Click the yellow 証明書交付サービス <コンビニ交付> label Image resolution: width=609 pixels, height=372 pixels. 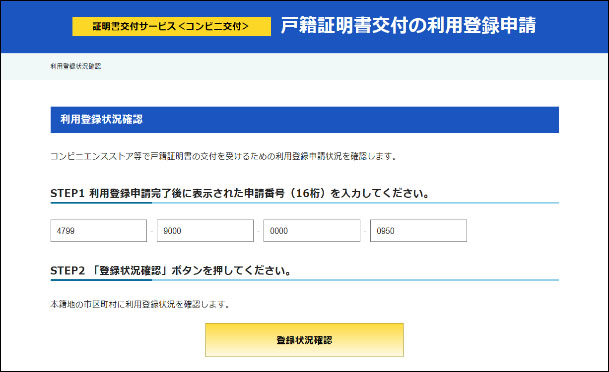171,26
